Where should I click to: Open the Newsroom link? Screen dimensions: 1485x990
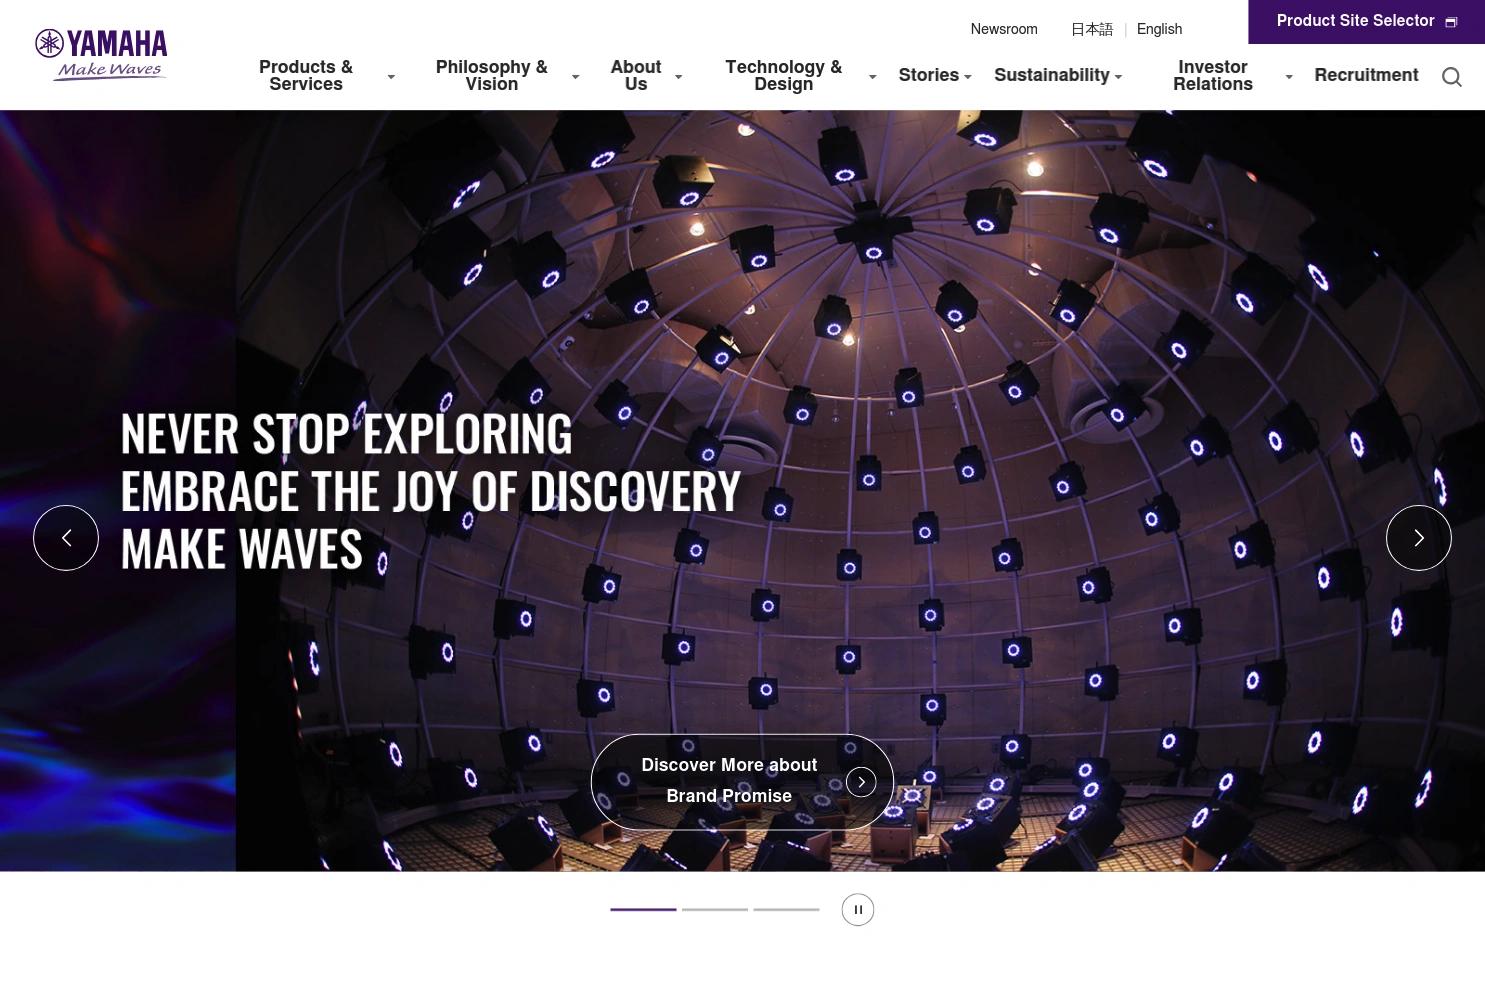click(1004, 30)
